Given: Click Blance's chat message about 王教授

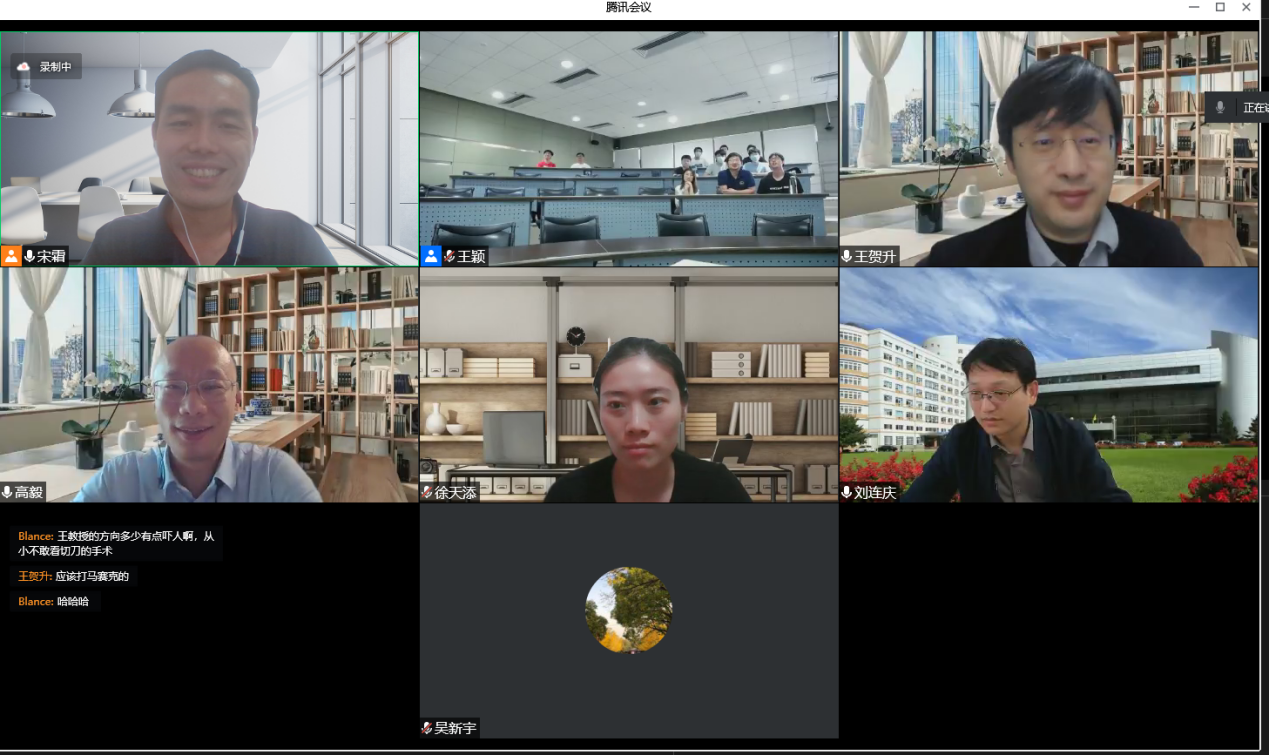Looking at the screenshot, I should point(116,543).
